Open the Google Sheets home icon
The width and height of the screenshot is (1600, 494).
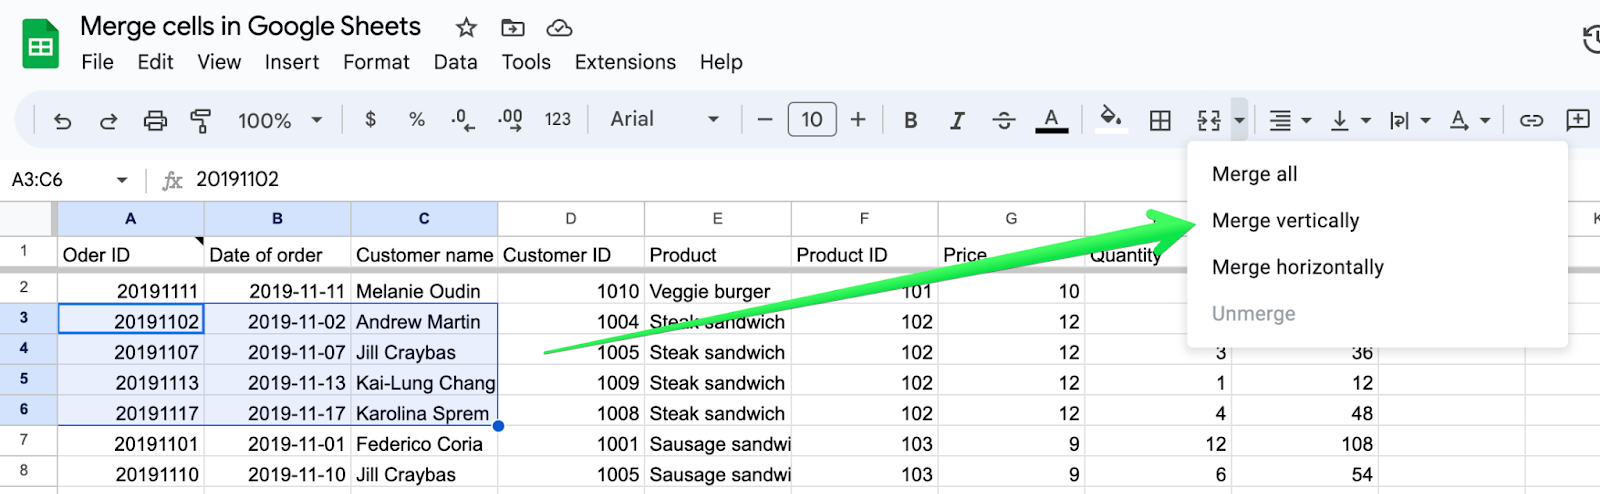pyautogui.click(x=41, y=44)
